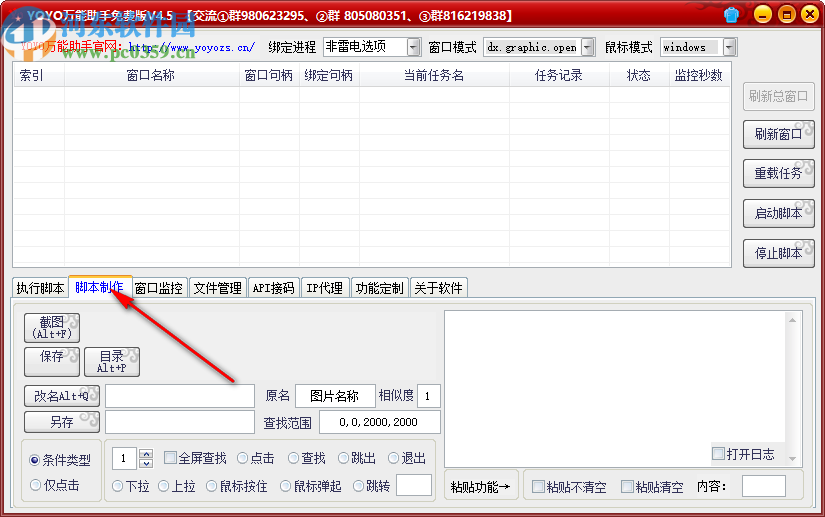
Task: Click the 停止脚本 button
Action: 778,254
